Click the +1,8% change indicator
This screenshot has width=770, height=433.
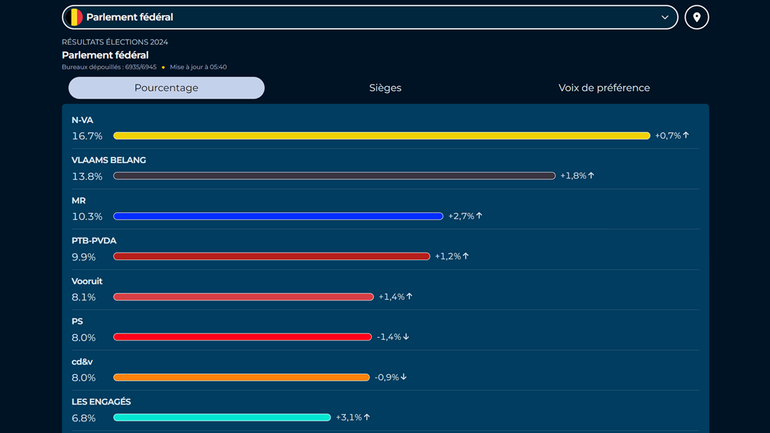tap(578, 176)
